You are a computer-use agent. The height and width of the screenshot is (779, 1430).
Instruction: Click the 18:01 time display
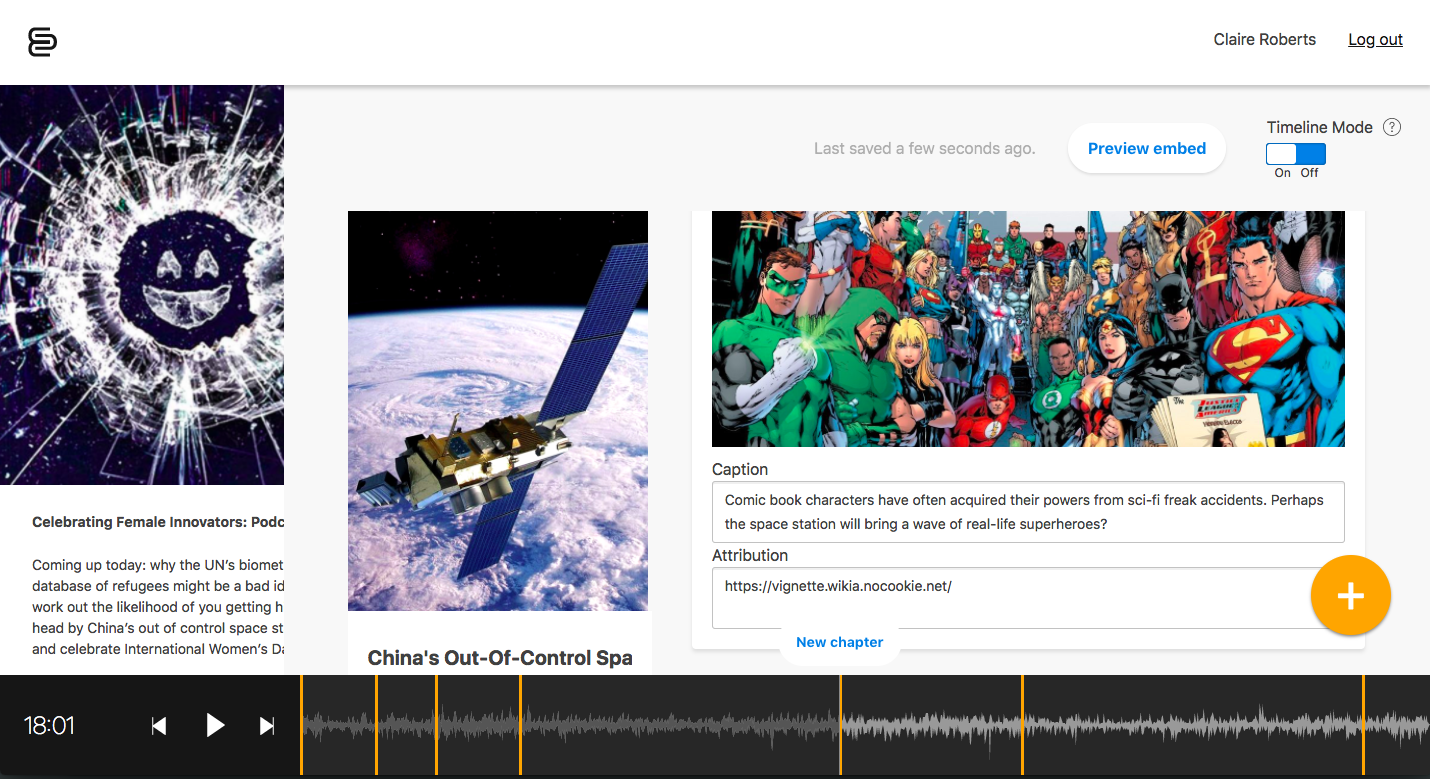(x=49, y=726)
